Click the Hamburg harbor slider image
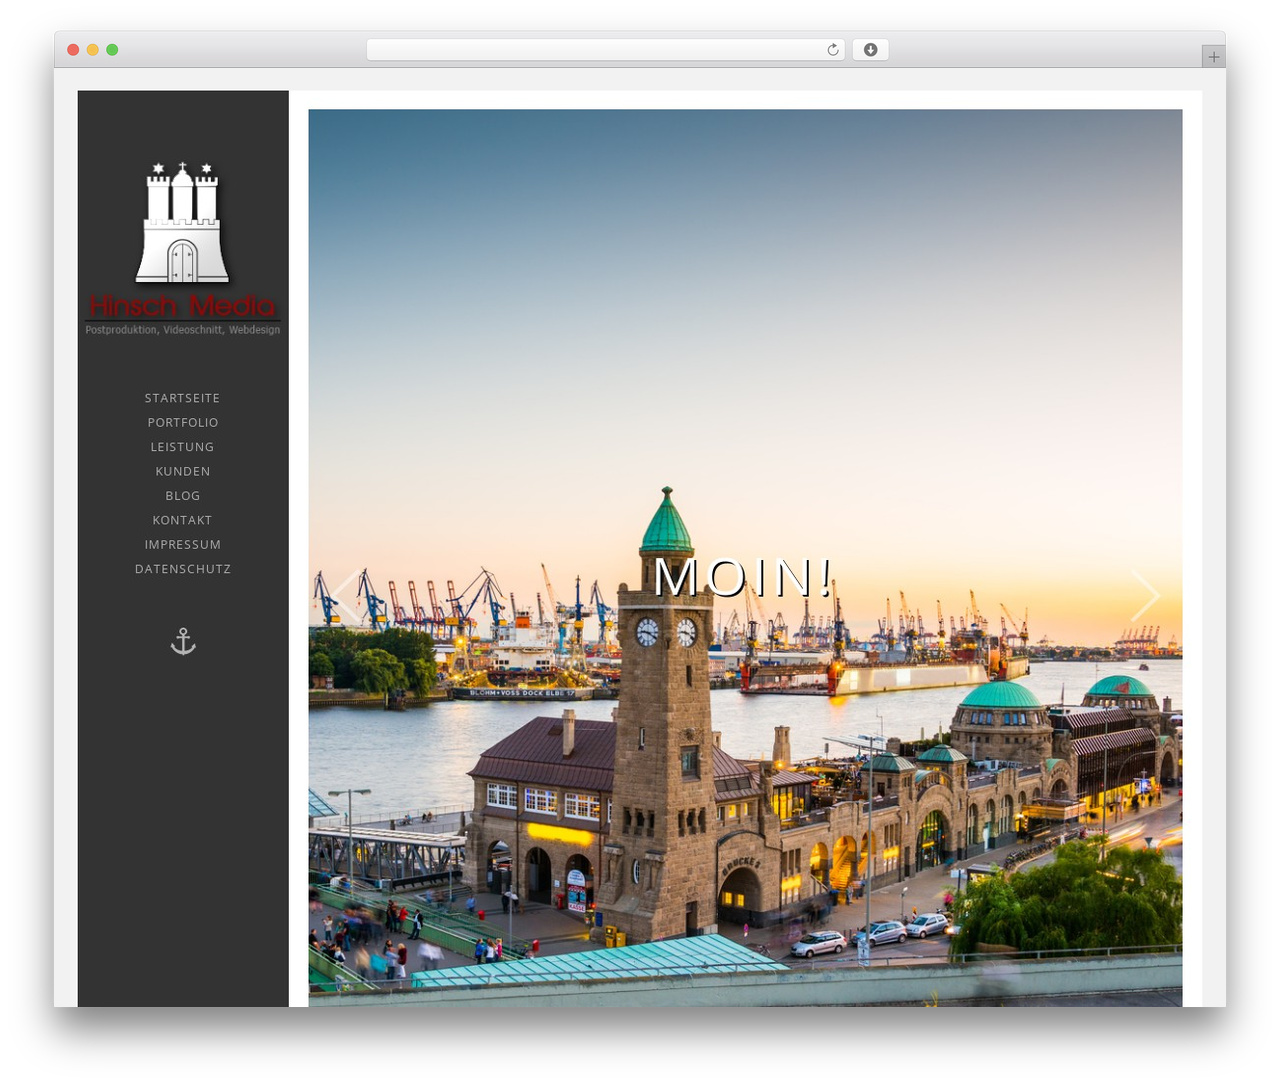This screenshot has width=1280, height=1084. coord(745,558)
